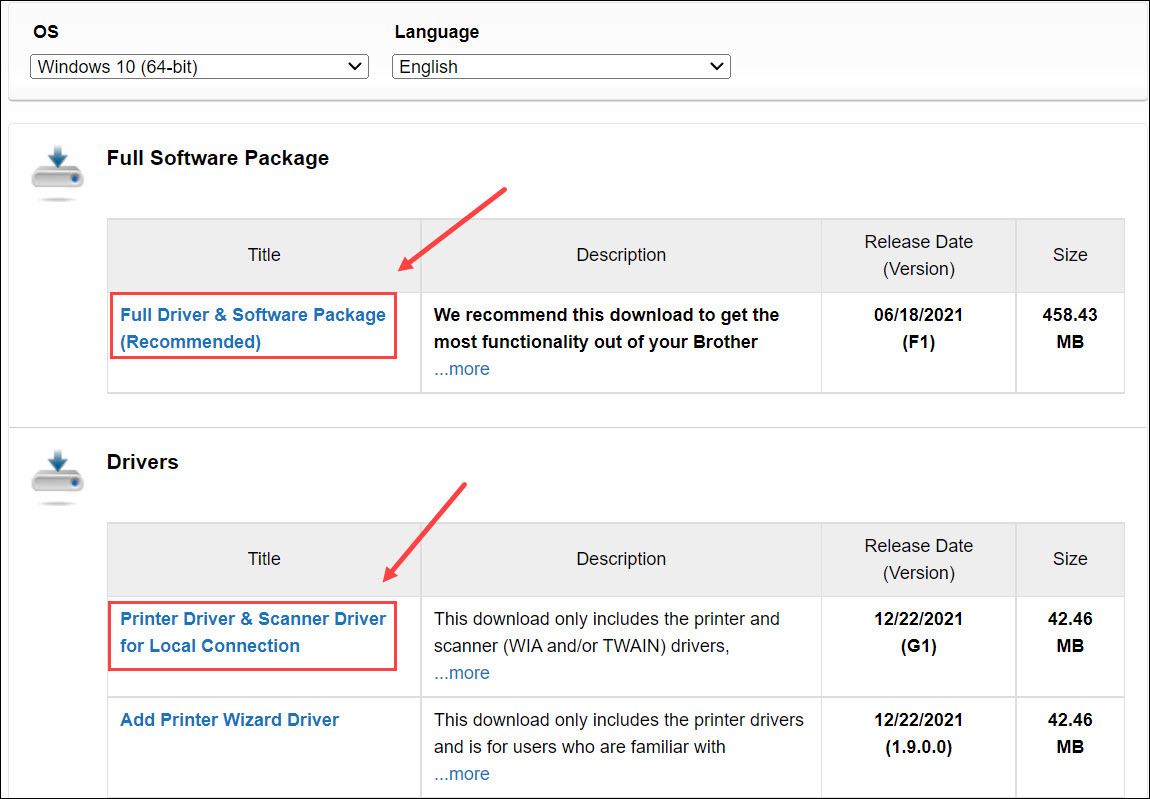Open the Language dropdown set to English
The image size is (1150, 799).
coord(561,67)
